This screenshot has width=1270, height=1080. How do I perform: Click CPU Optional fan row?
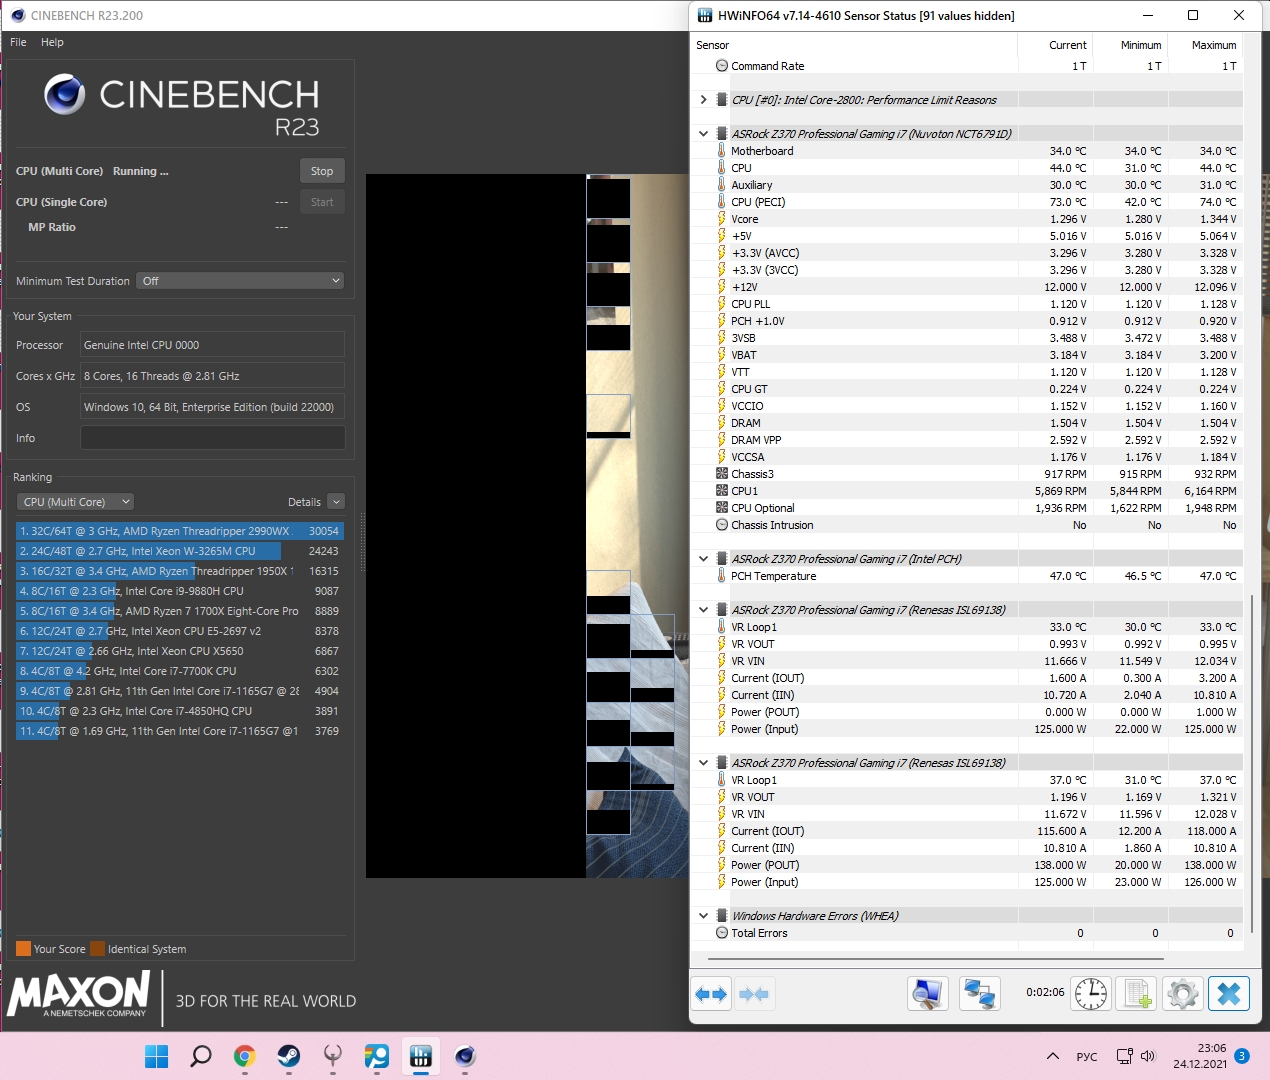click(x=967, y=508)
